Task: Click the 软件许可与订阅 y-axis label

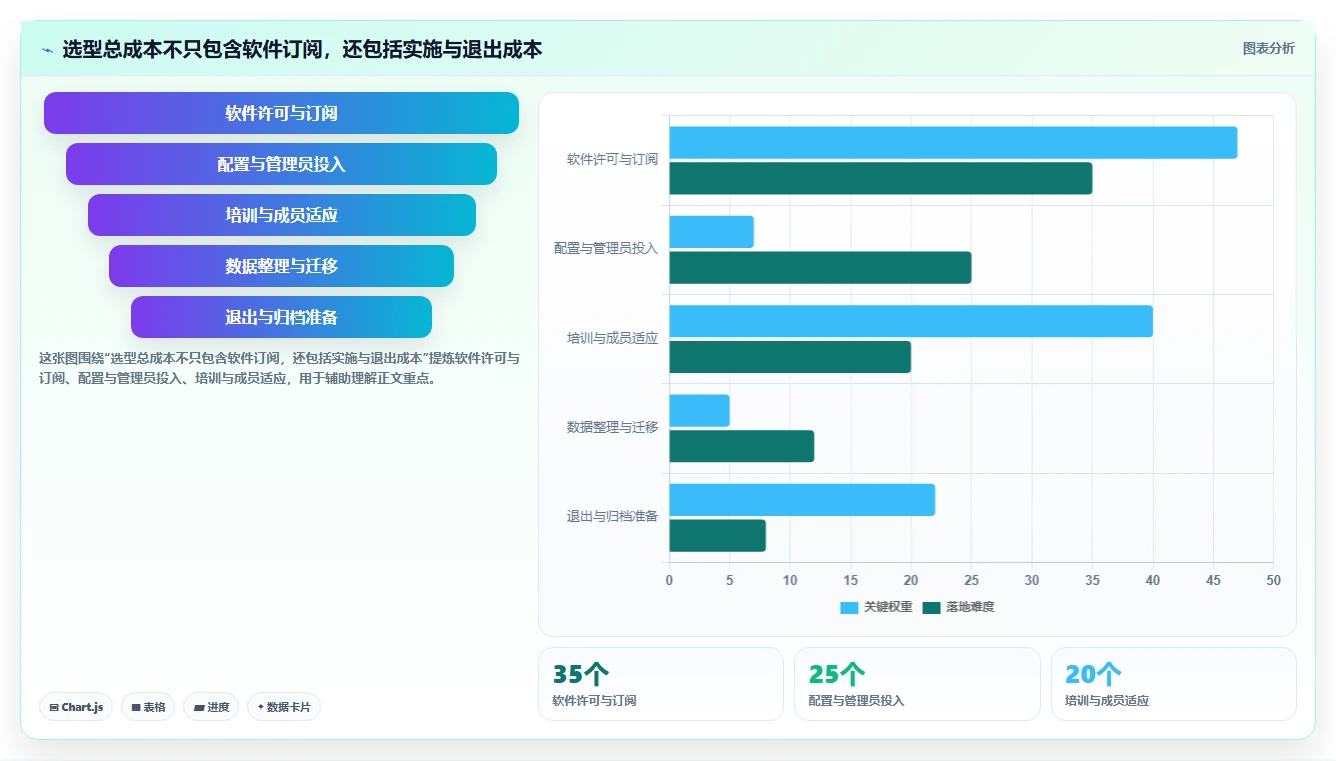Action: pyautogui.click(x=612, y=159)
